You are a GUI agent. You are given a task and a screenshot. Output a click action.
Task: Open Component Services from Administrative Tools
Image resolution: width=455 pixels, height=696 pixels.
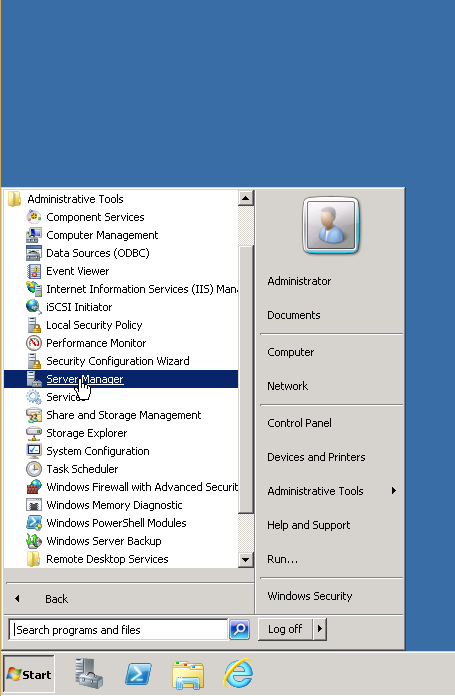point(95,217)
